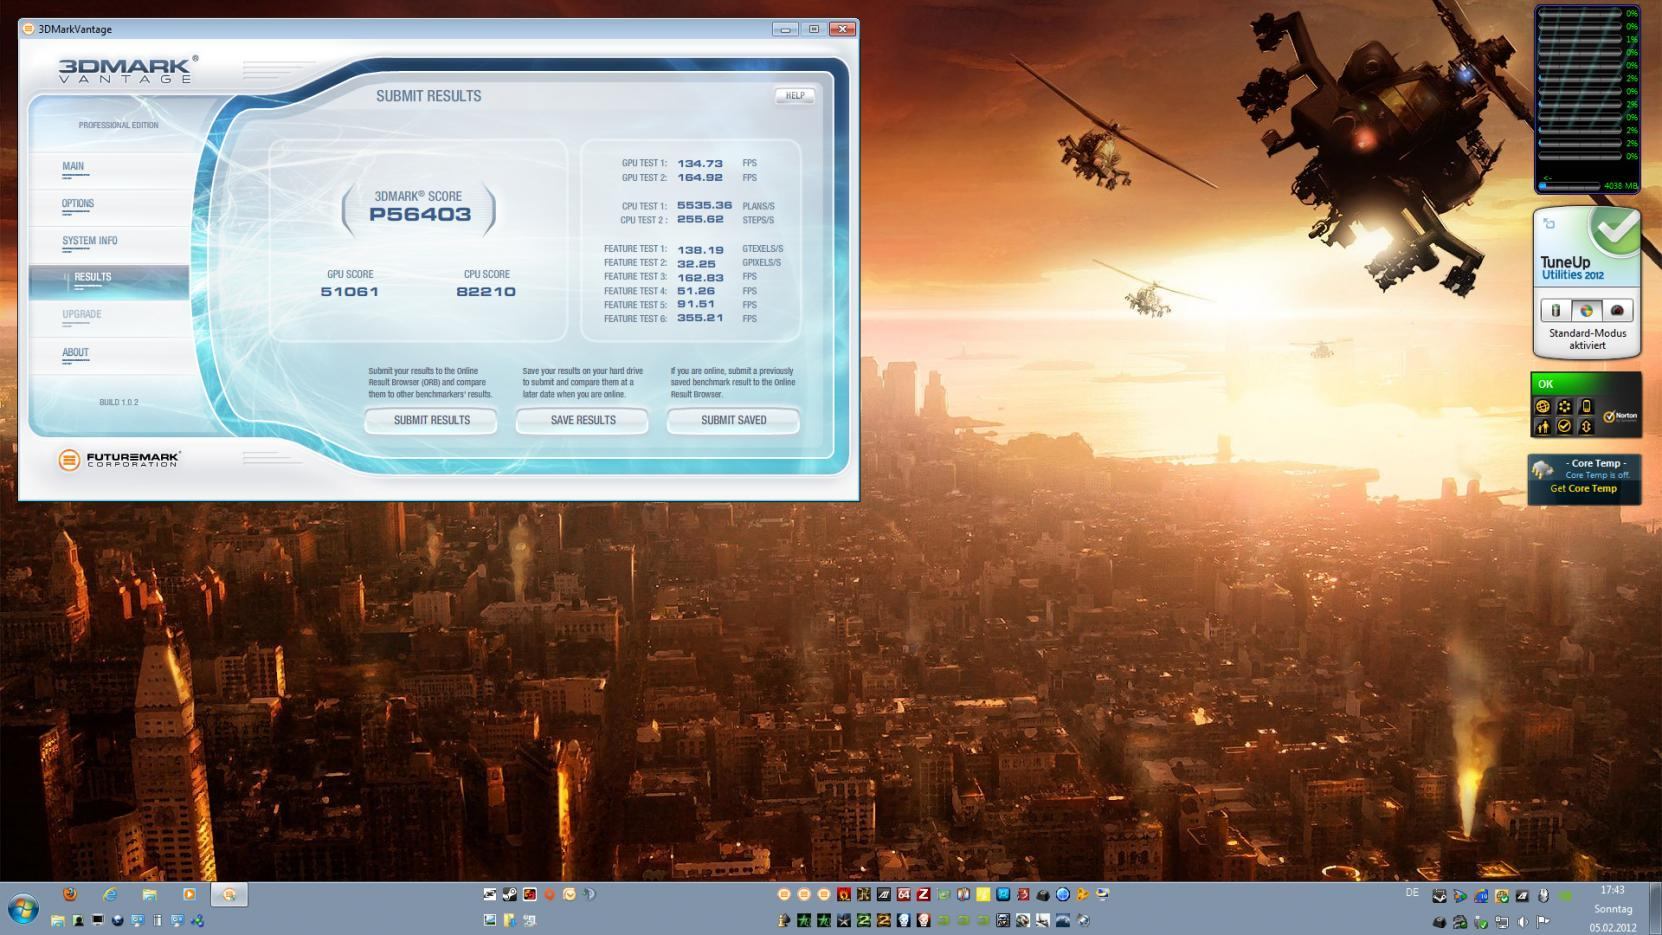The width and height of the screenshot is (1662, 935).
Task: Launch Internet Explorer from the taskbar
Action: [x=110, y=895]
